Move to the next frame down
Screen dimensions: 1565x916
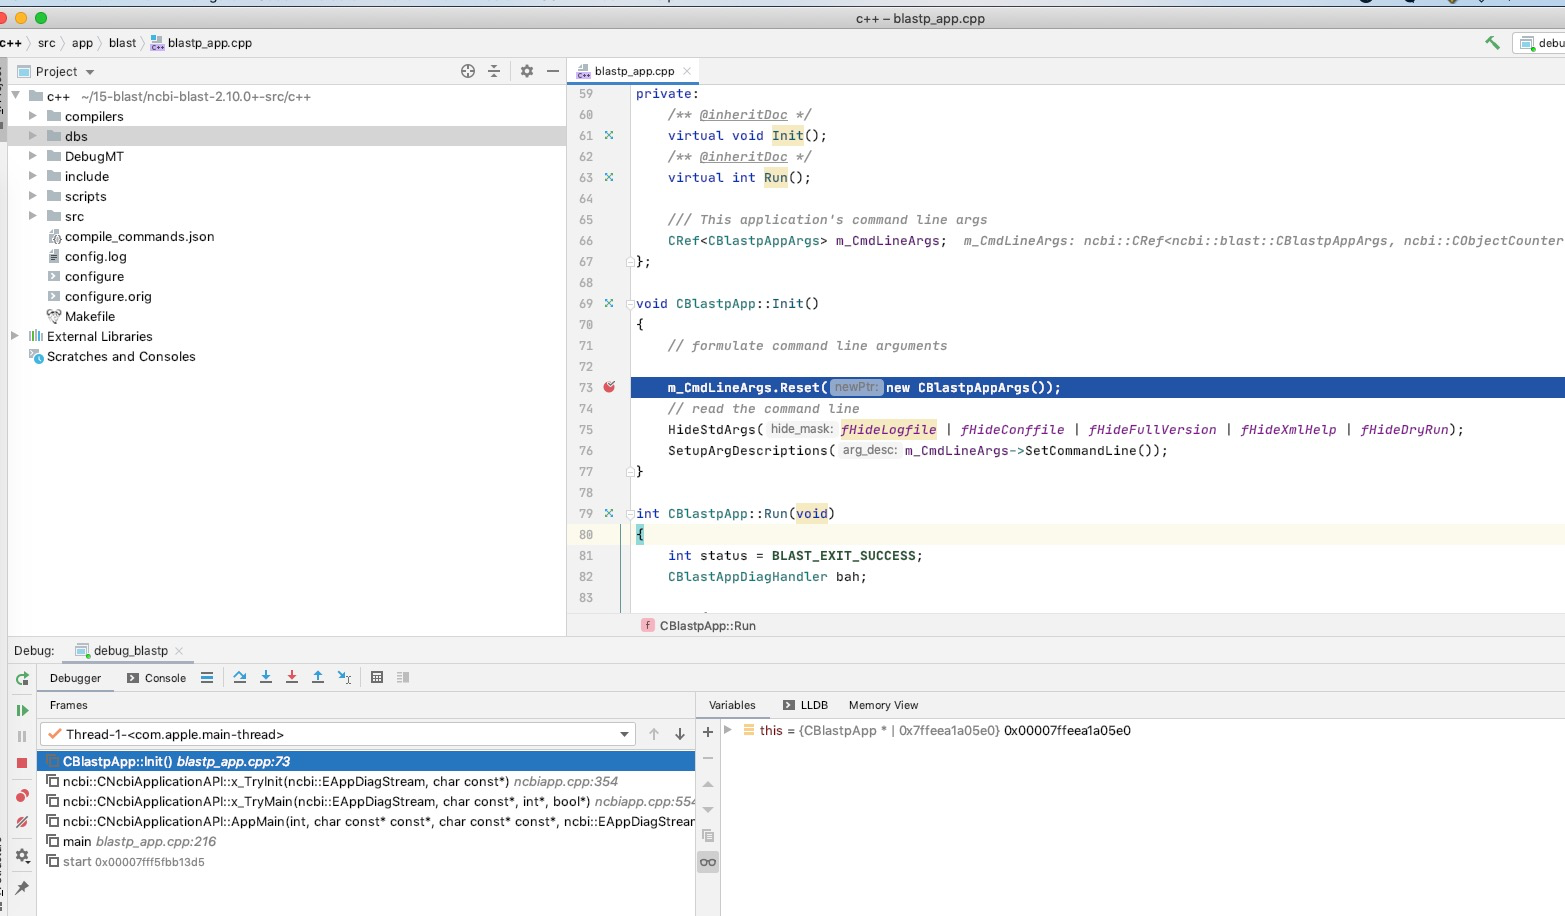point(680,734)
